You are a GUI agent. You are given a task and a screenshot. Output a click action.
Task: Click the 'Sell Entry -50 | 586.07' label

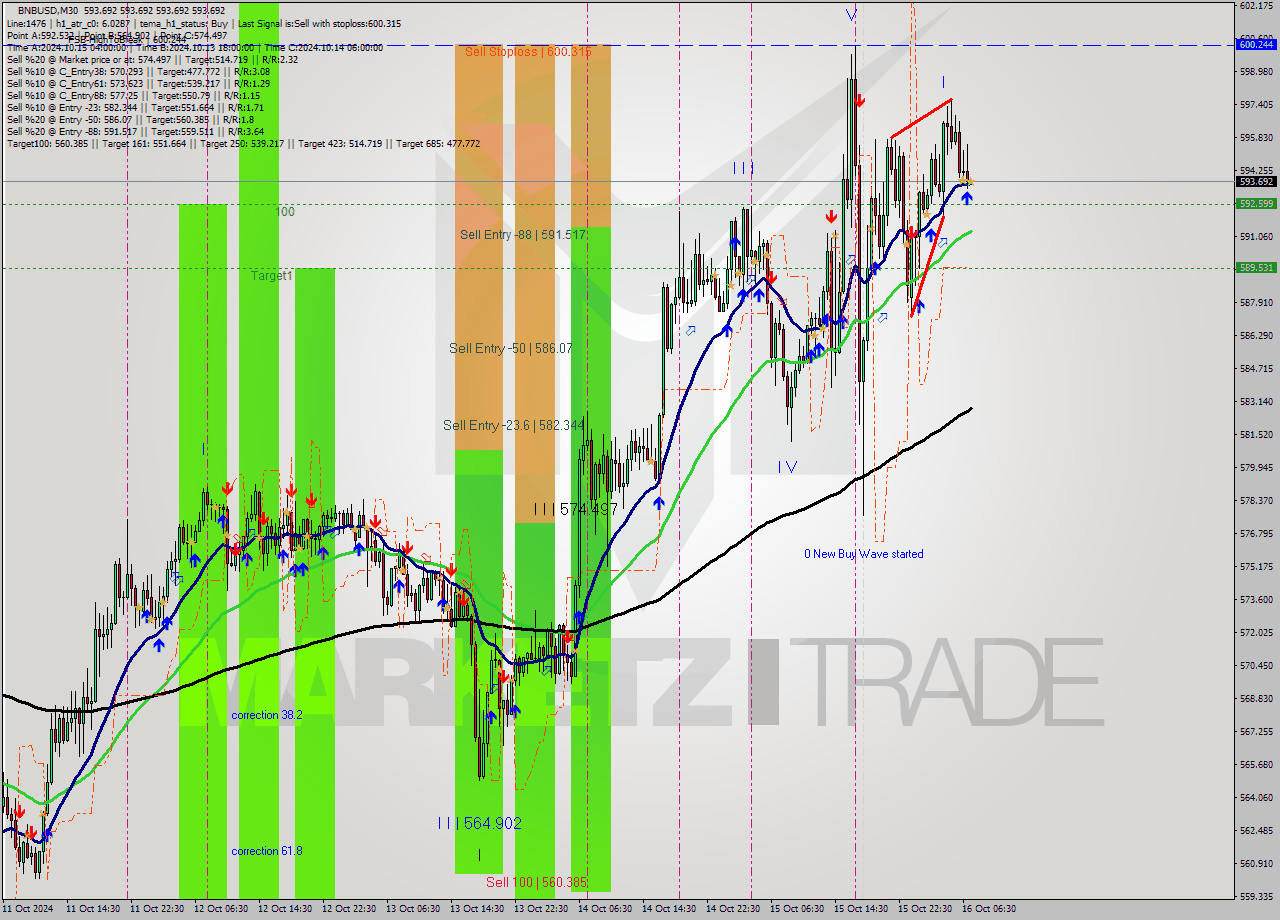[511, 348]
